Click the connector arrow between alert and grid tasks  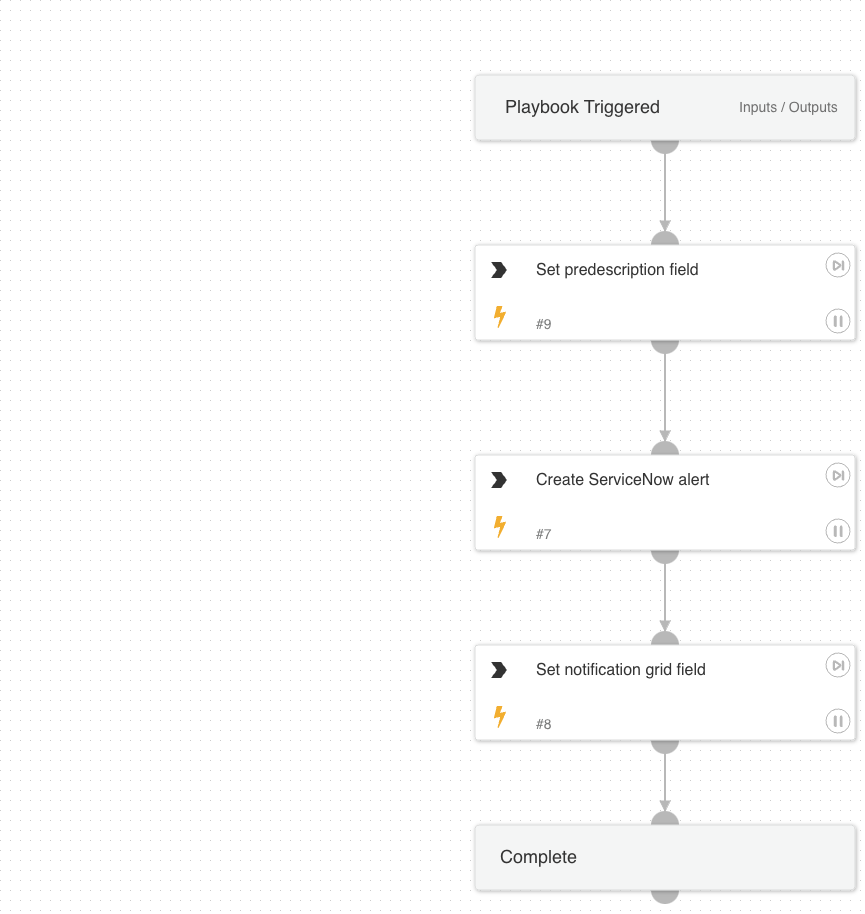pos(665,600)
